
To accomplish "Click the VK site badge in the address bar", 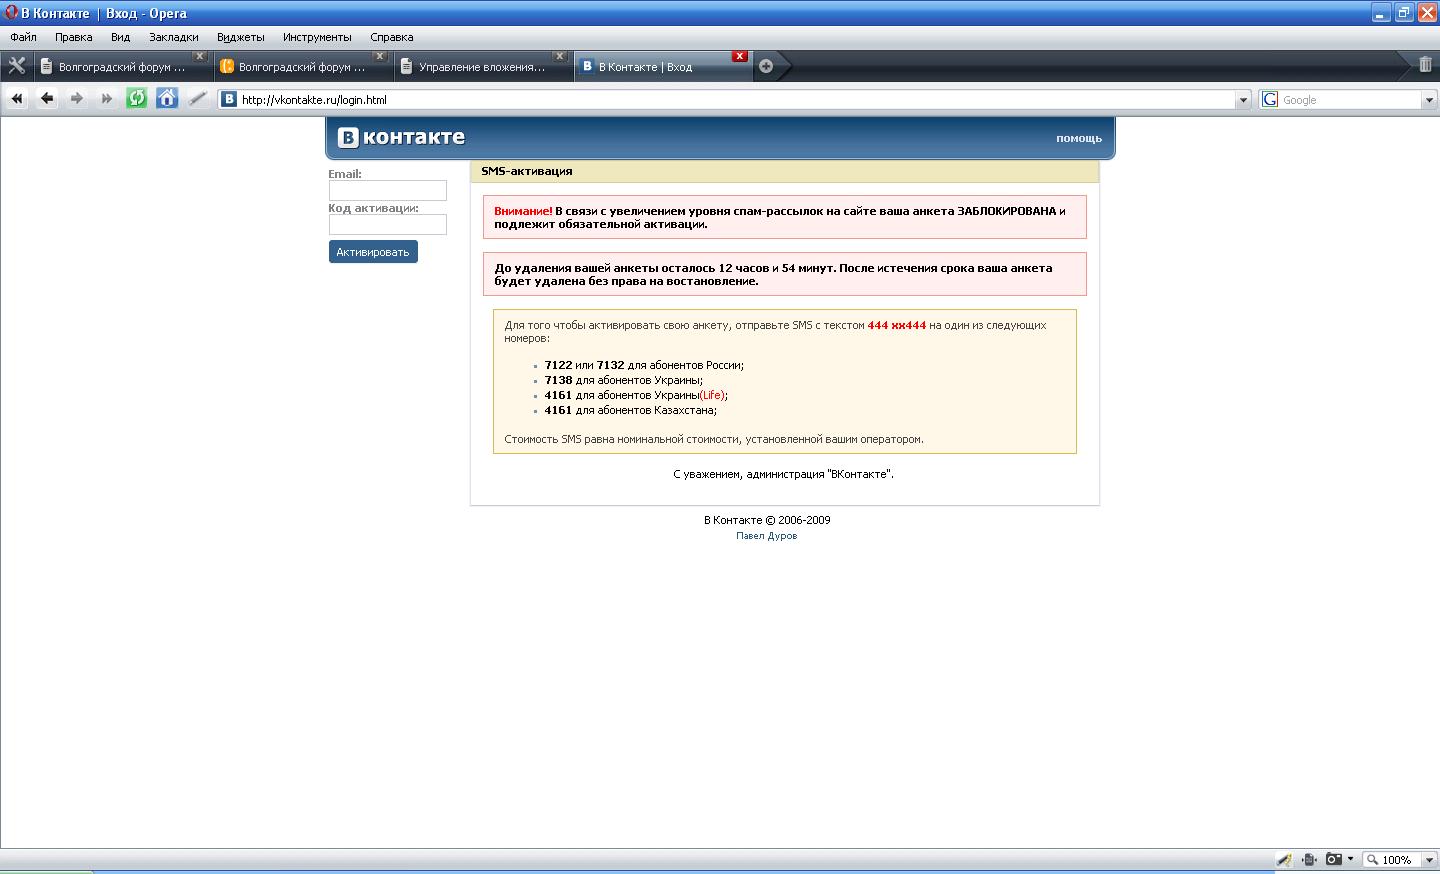I will point(229,100).
